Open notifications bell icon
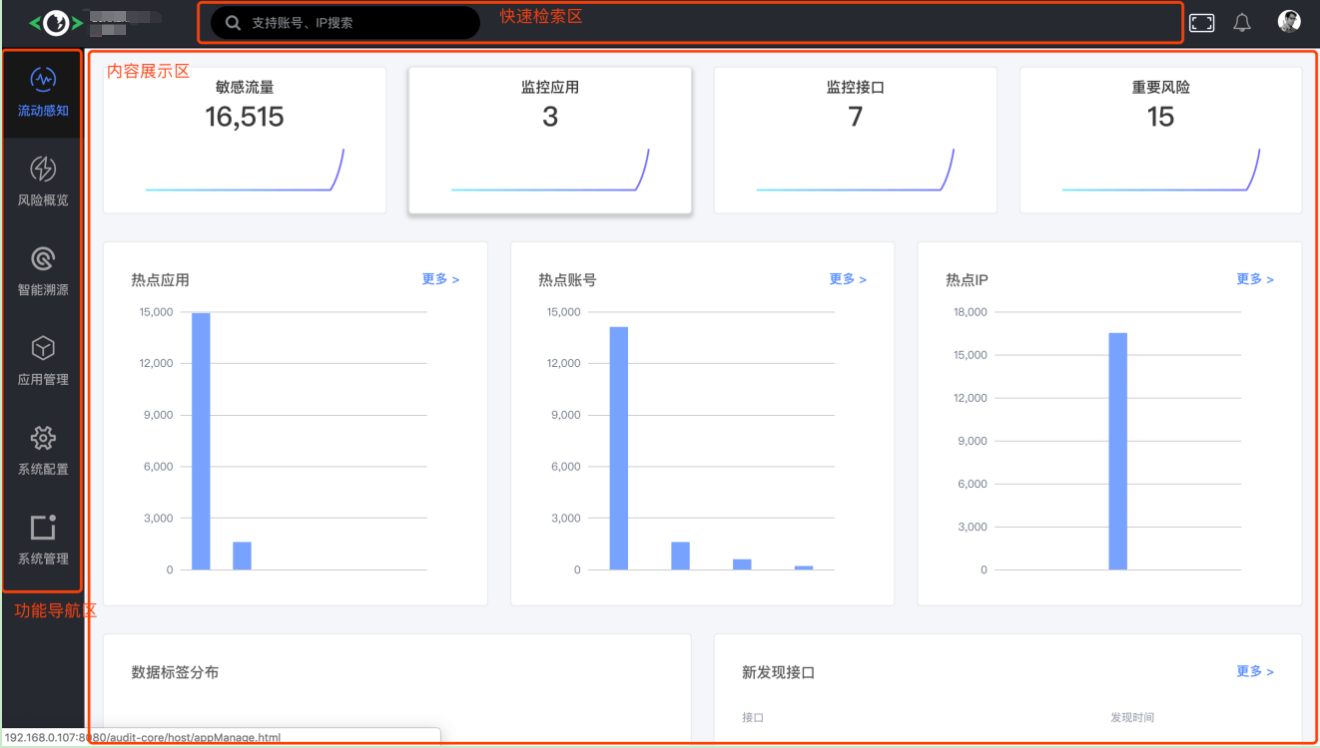 pos(1242,22)
